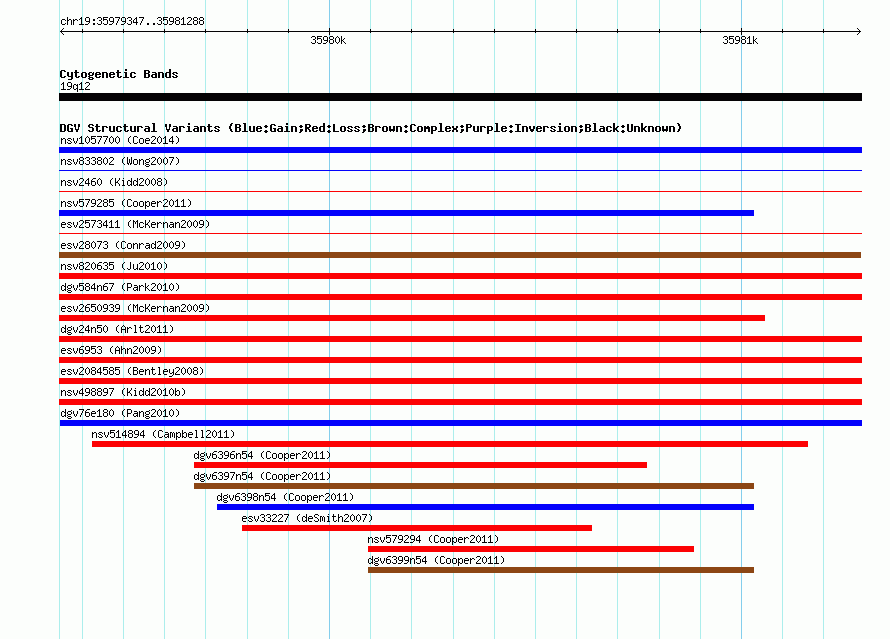Select the esv2084585 red loss bar
The height and width of the screenshot is (639, 890).
[x=460, y=381]
